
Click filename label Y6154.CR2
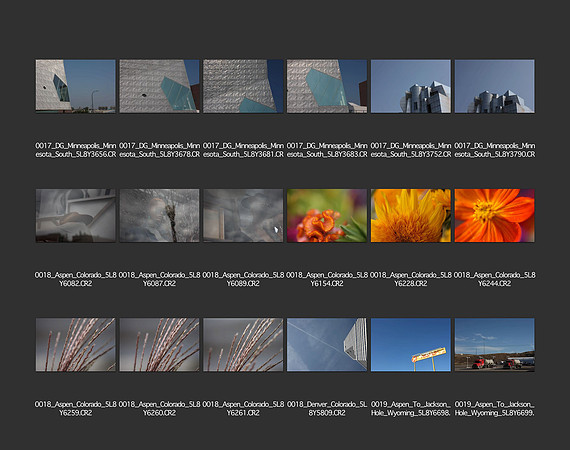point(327,279)
